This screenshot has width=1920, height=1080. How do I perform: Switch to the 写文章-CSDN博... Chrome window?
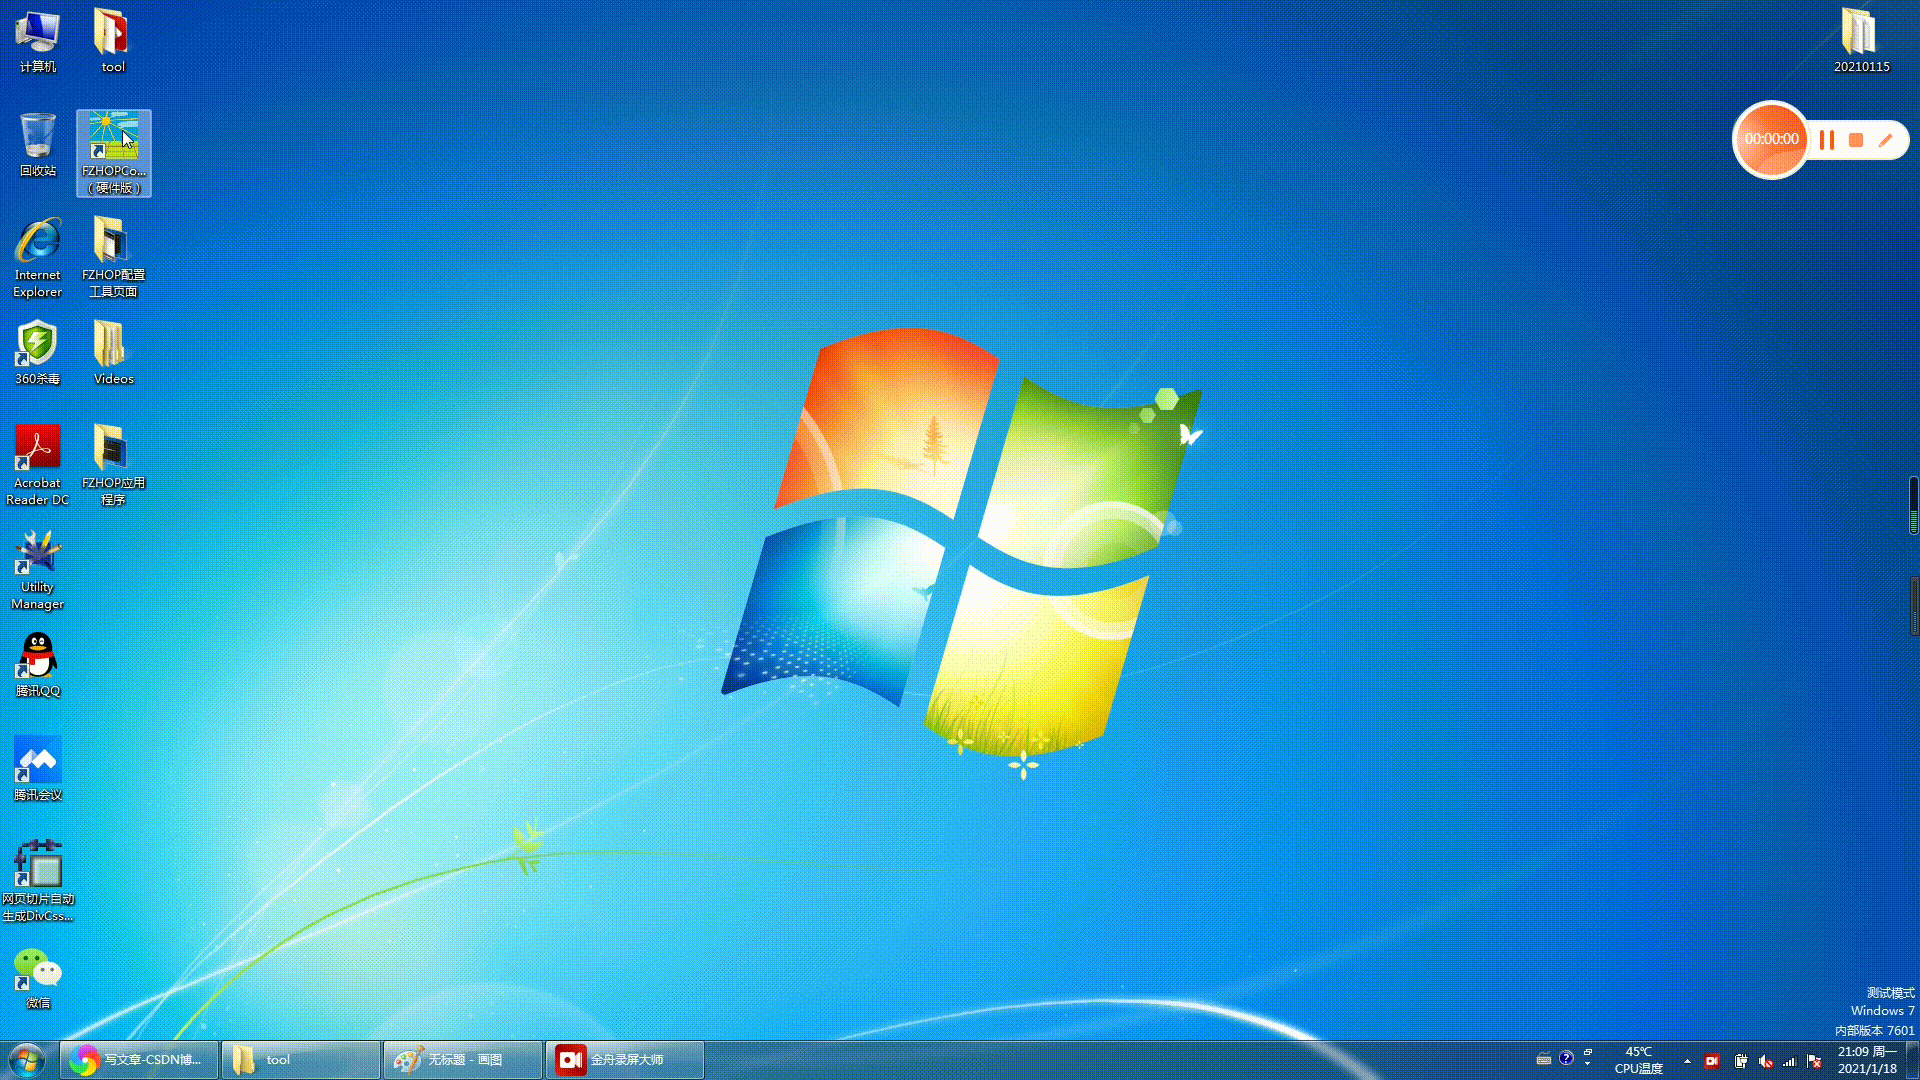[x=139, y=1060]
